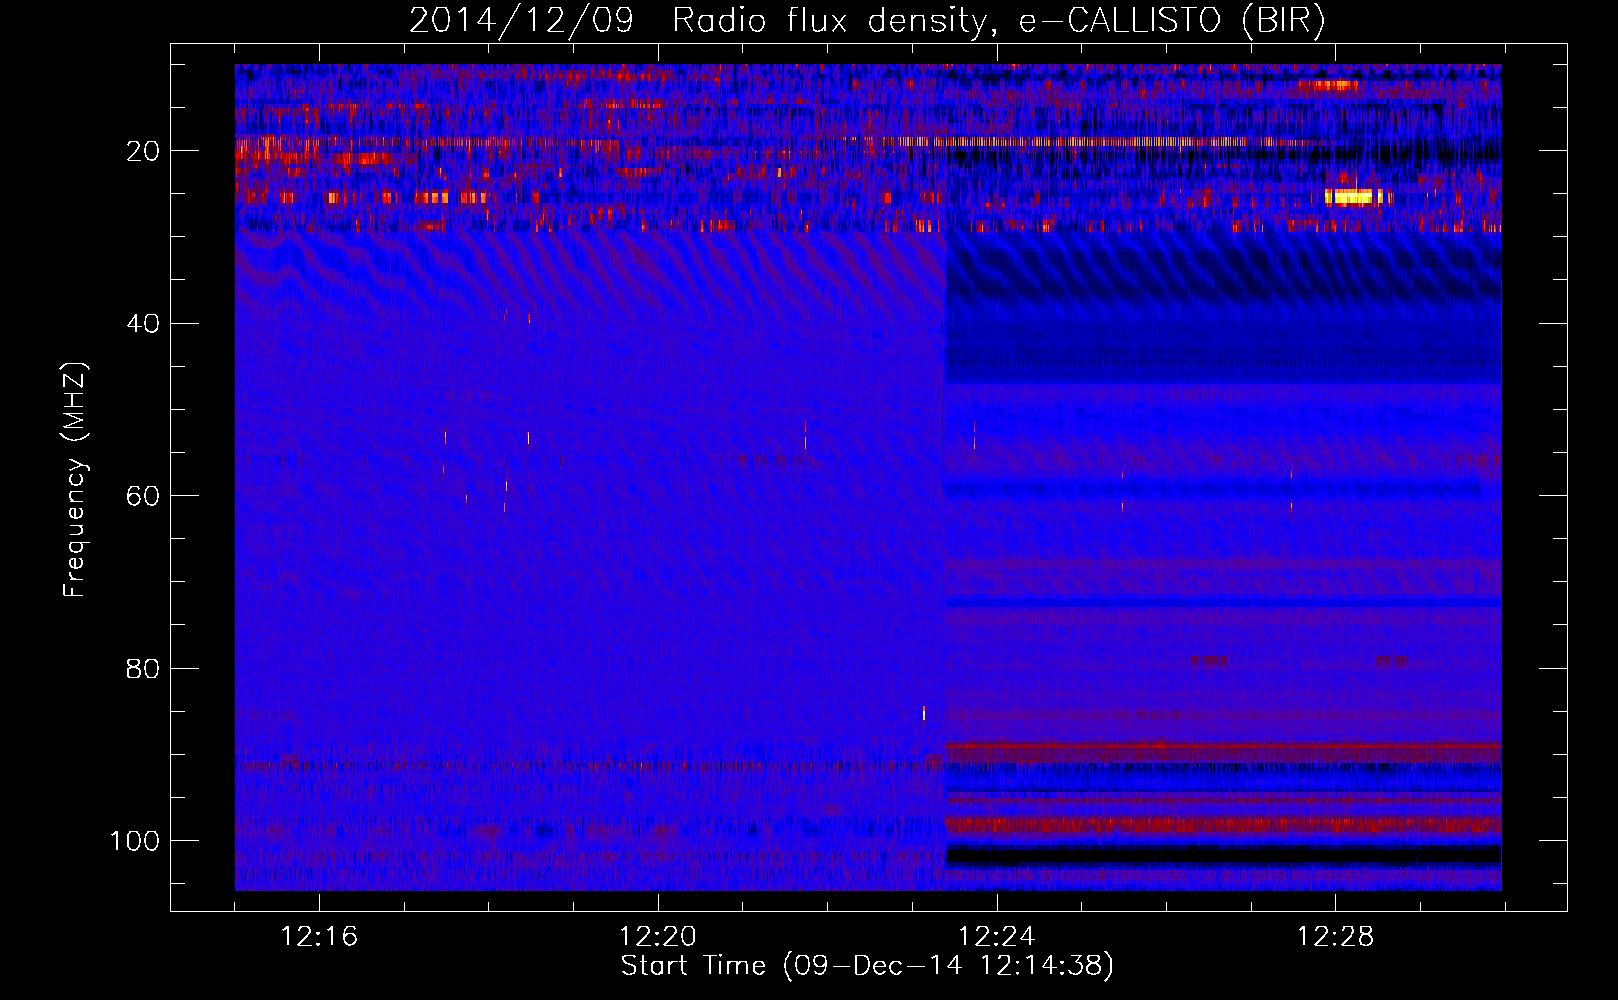Click the '20' frequency tick label

(143, 151)
